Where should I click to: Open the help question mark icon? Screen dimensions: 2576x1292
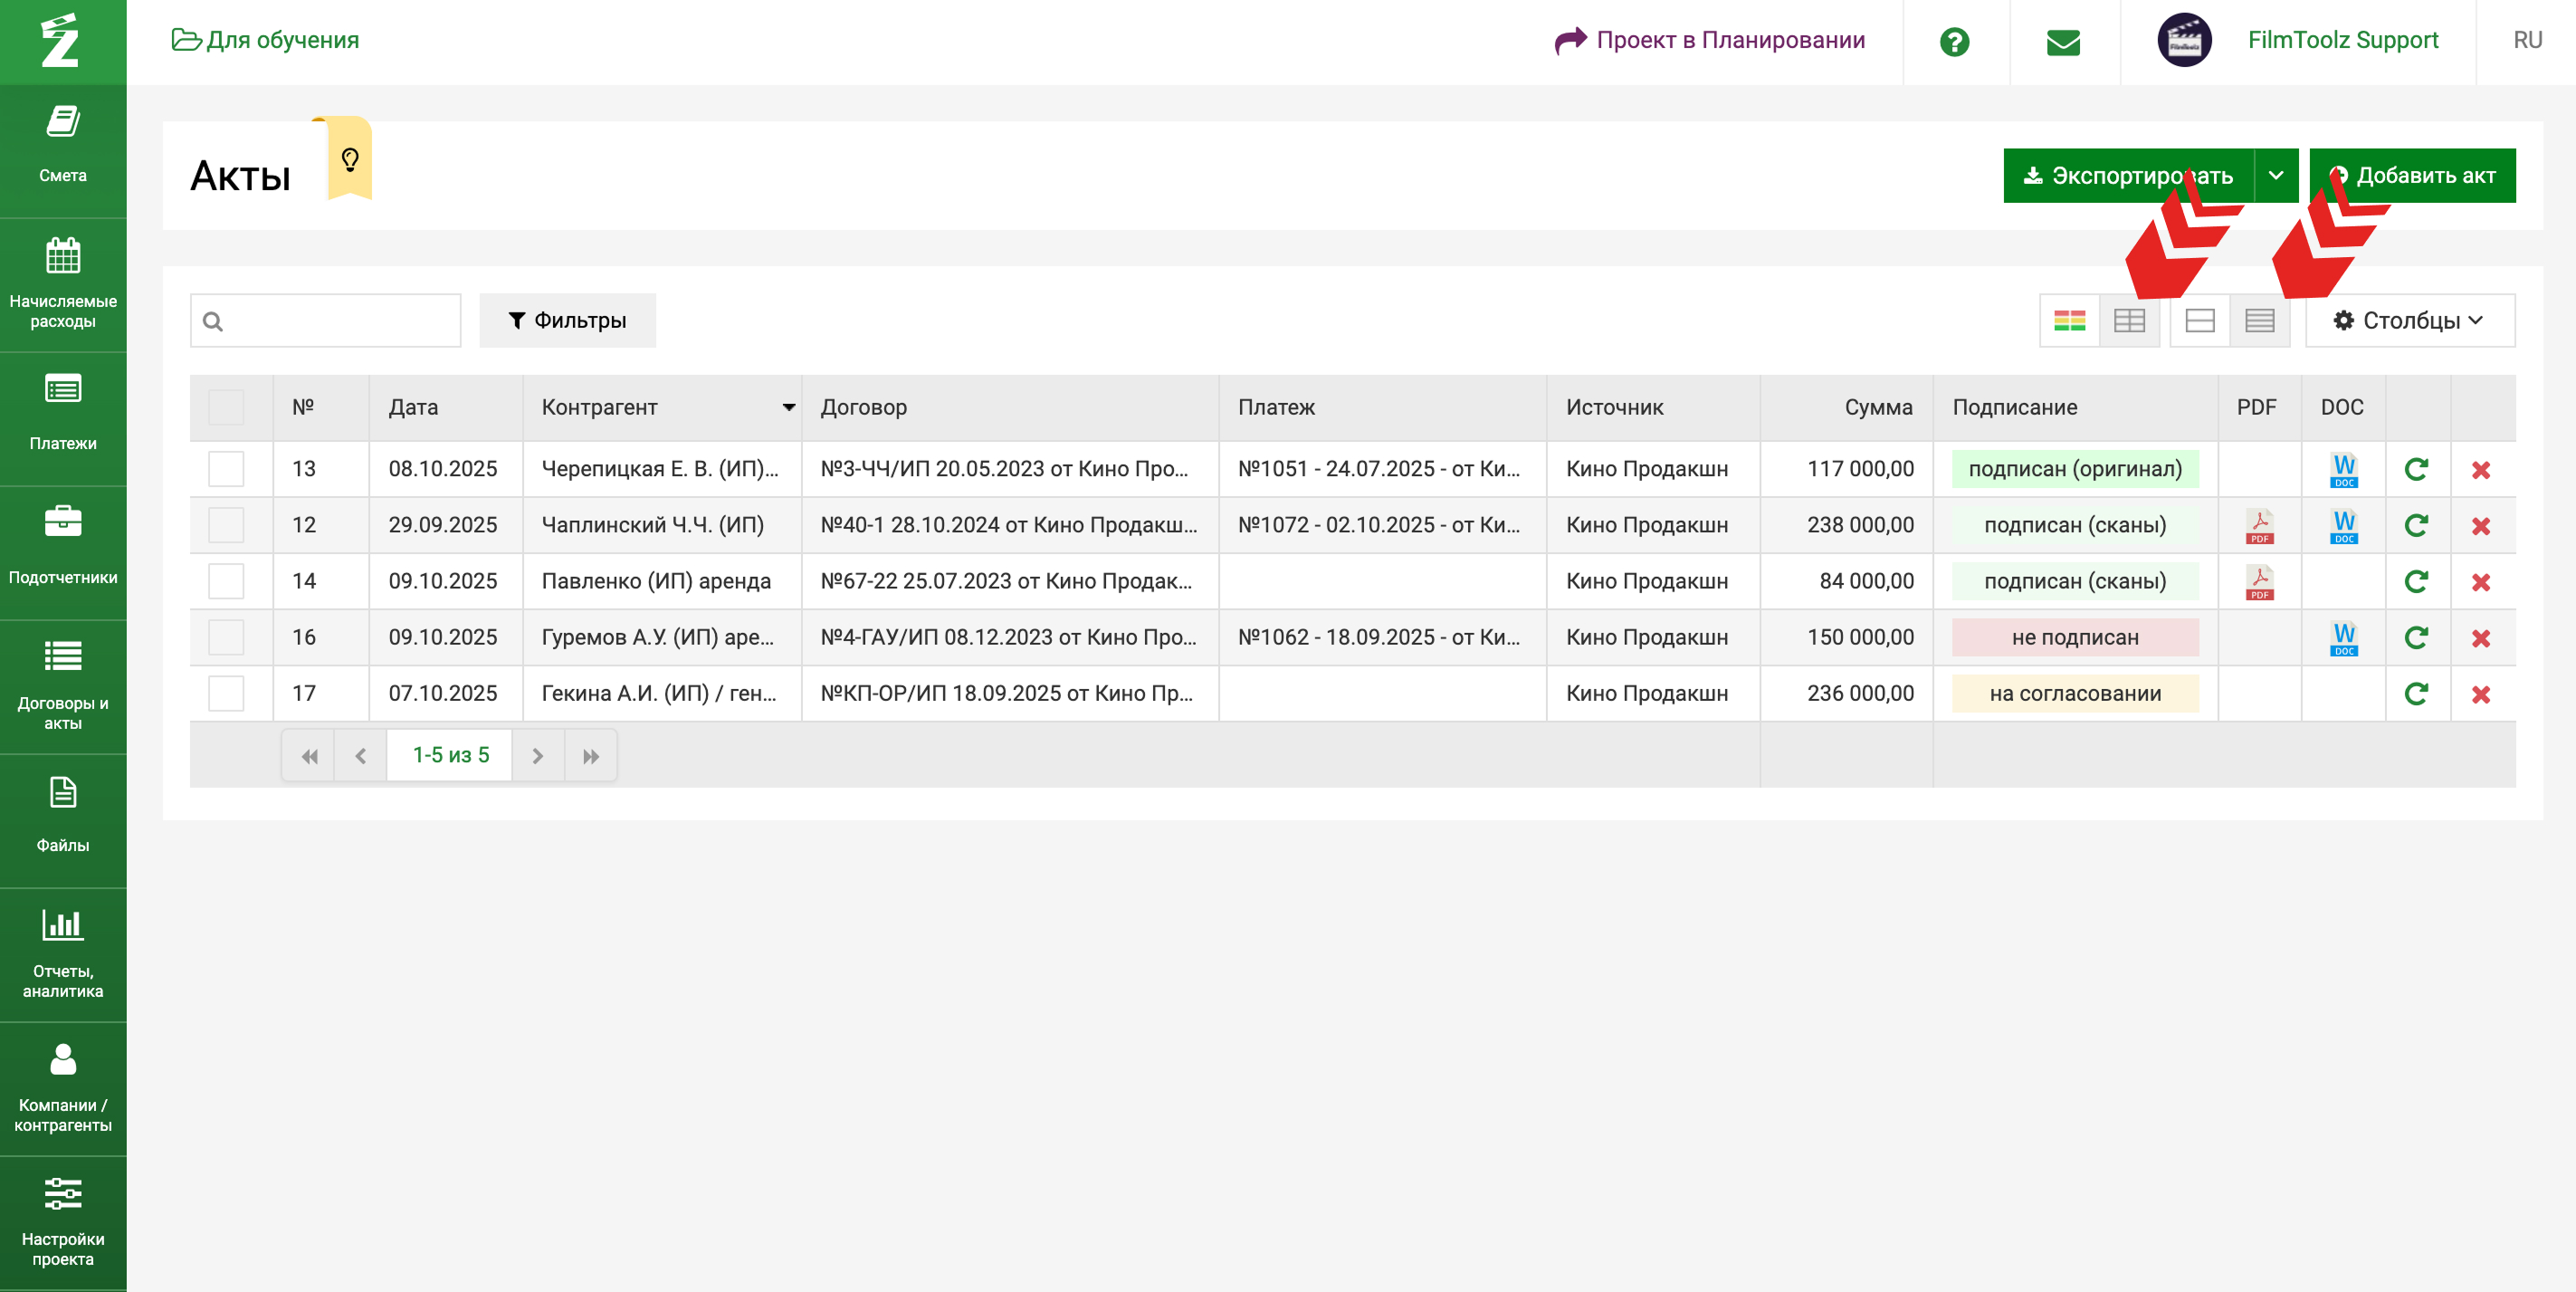pyautogui.click(x=1954, y=42)
